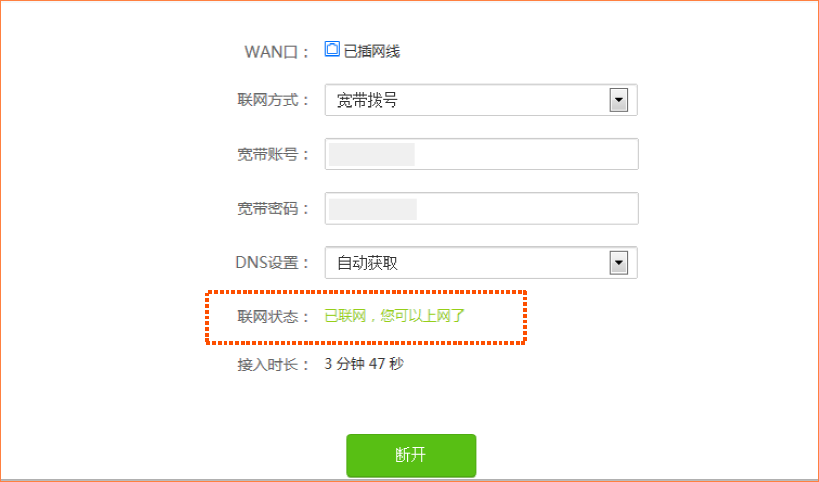Open the 联网方式 dropdown showing 宽带拨号
819x482 pixels.
point(481,100)
